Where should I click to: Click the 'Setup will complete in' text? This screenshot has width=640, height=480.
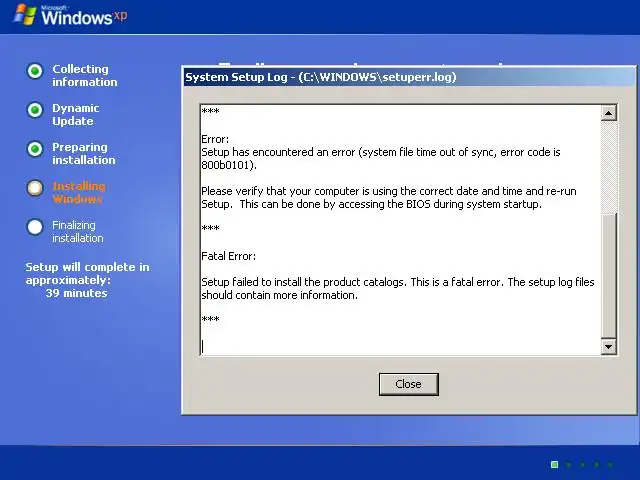[x=87, y=267]
